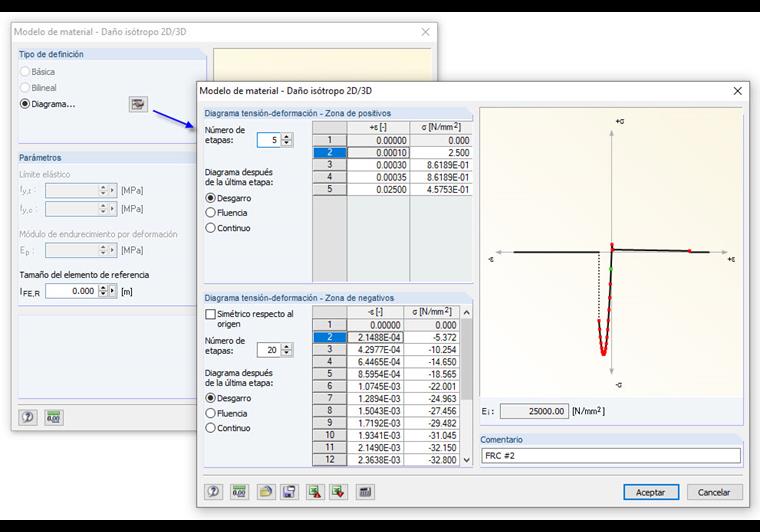Open help in the front dialog toolbar

click(x=213, y=492)
